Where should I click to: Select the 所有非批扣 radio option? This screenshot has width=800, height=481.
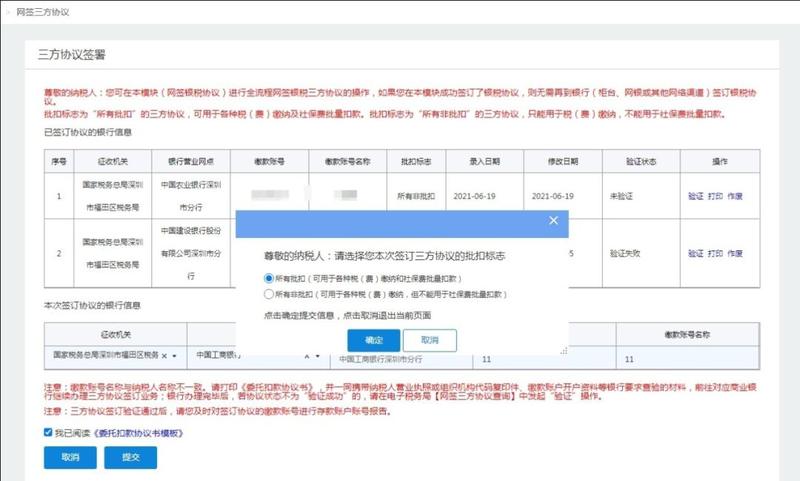tap(268, 295)
